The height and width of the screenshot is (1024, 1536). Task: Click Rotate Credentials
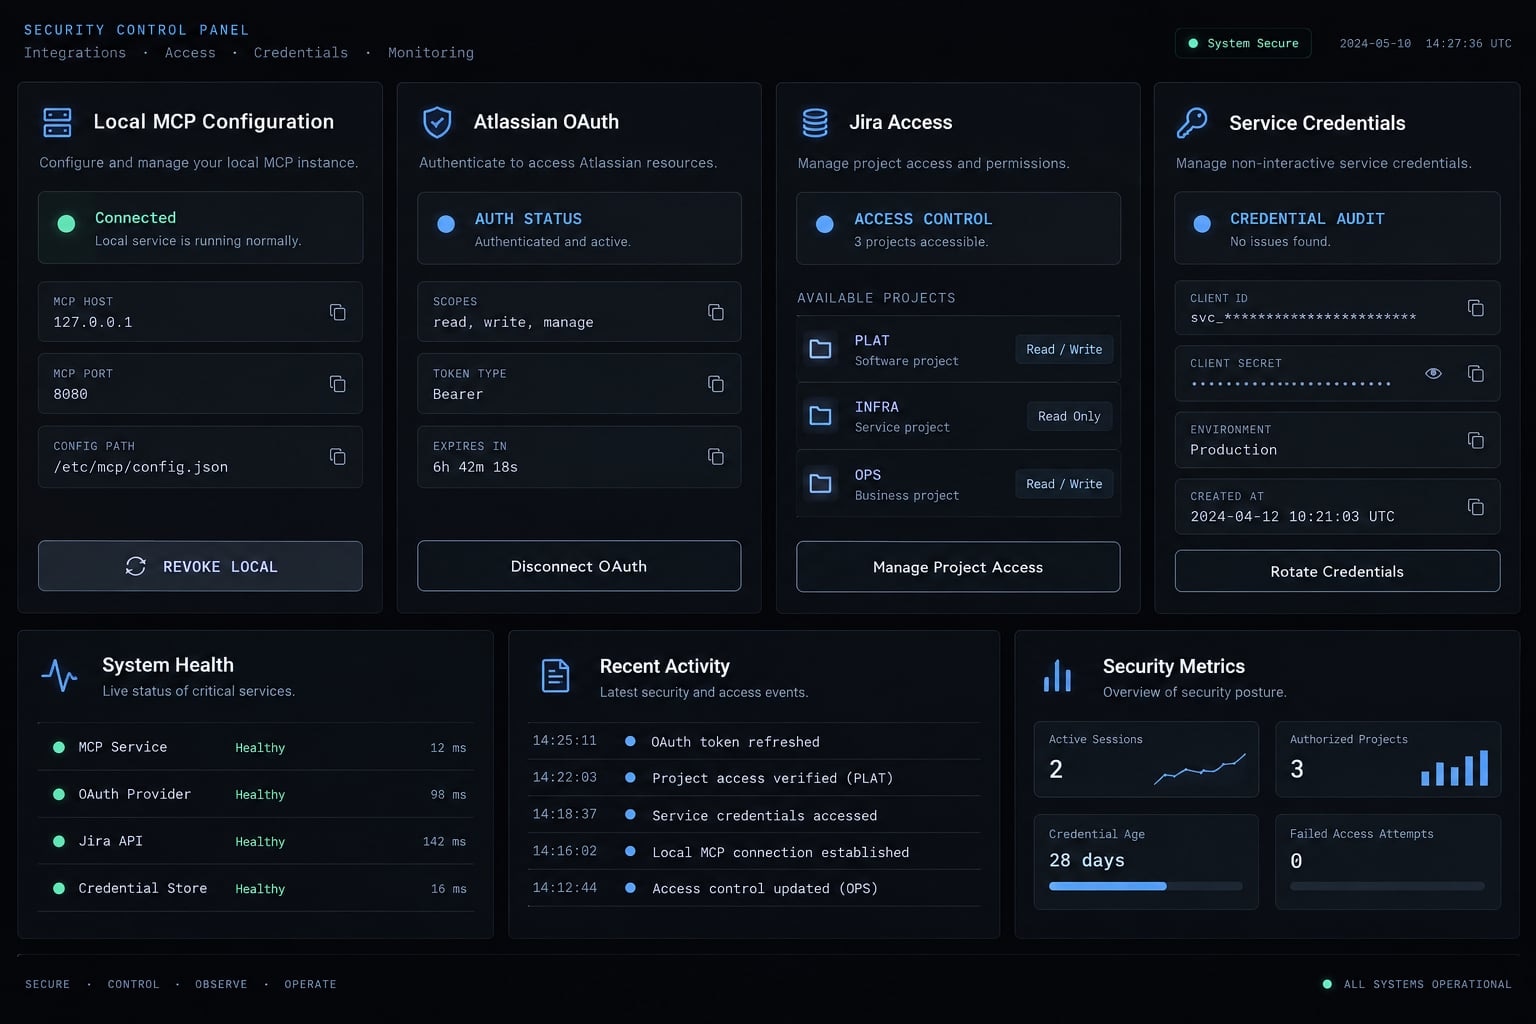pos(1337,571)
